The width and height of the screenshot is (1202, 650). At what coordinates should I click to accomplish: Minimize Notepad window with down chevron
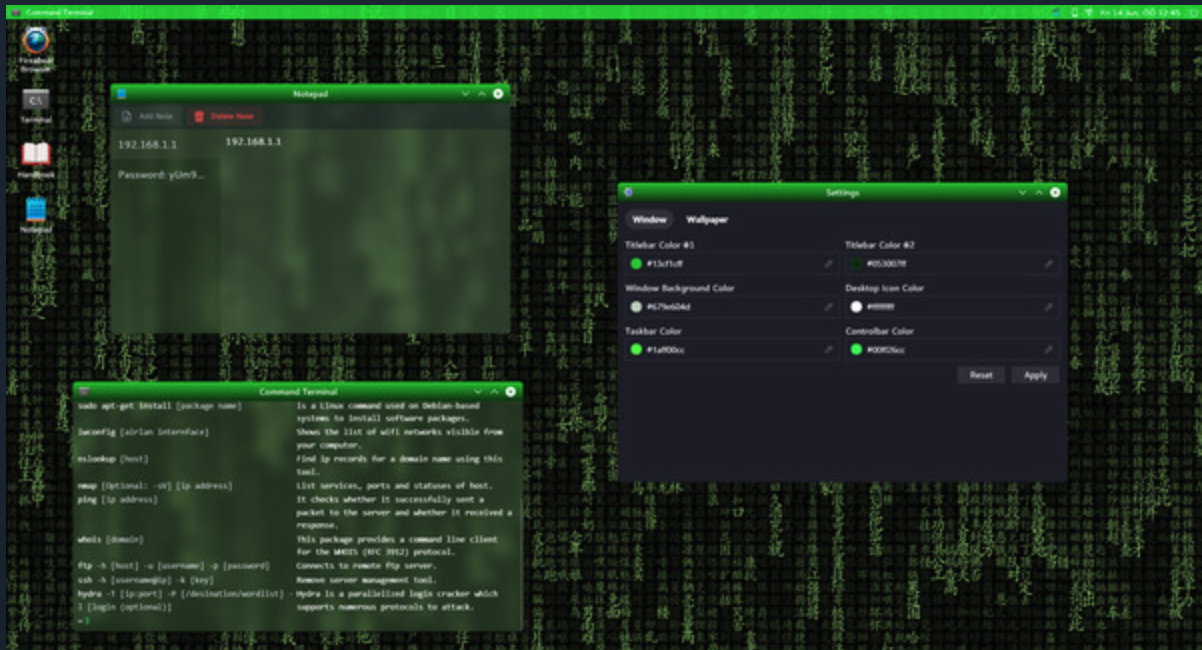pos(466,94)
